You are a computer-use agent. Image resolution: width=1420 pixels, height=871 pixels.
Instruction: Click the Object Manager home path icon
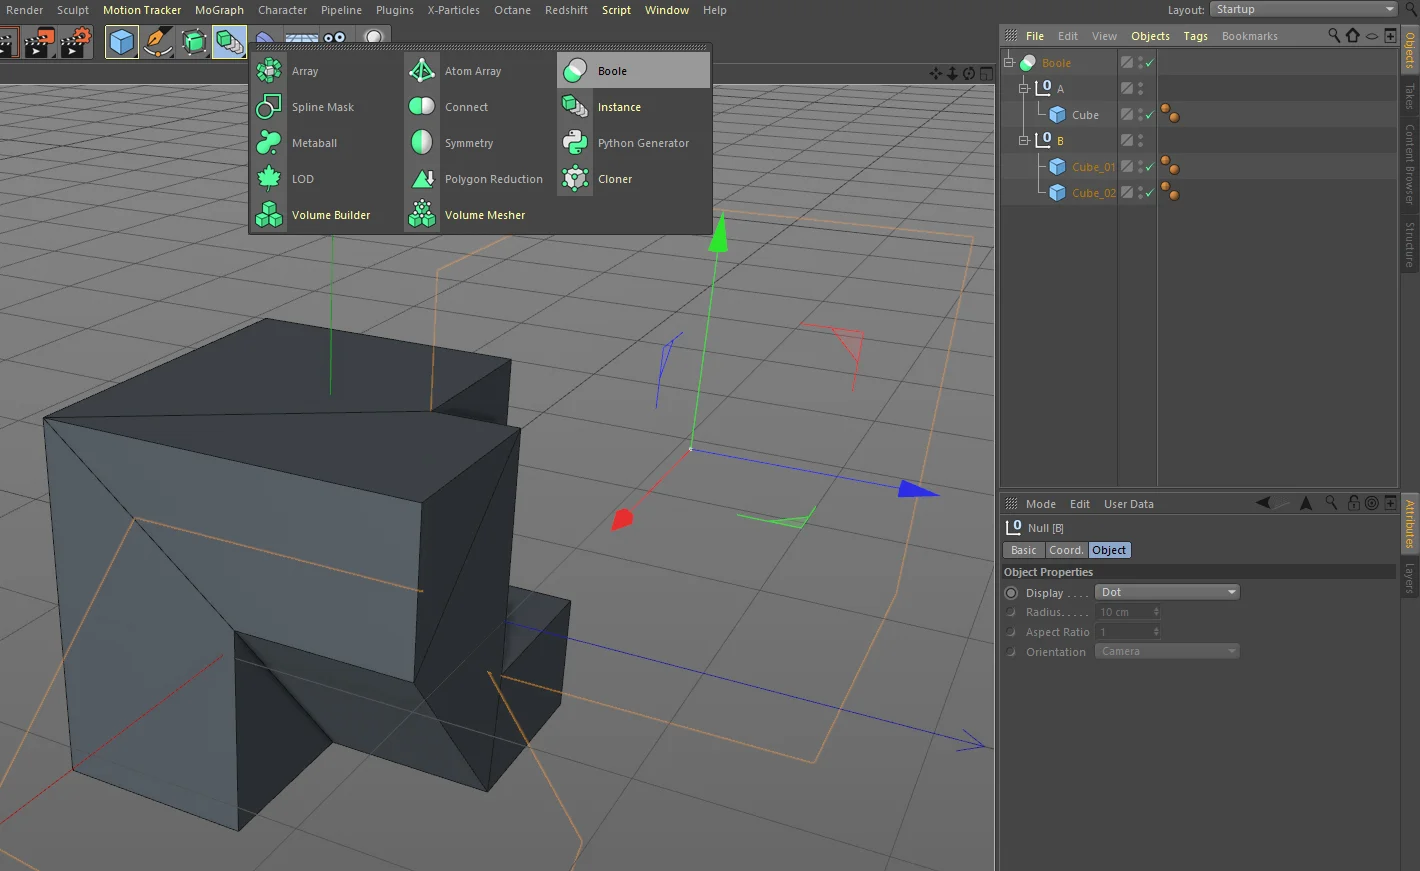pyautogui.click(x=1353, y=35)
